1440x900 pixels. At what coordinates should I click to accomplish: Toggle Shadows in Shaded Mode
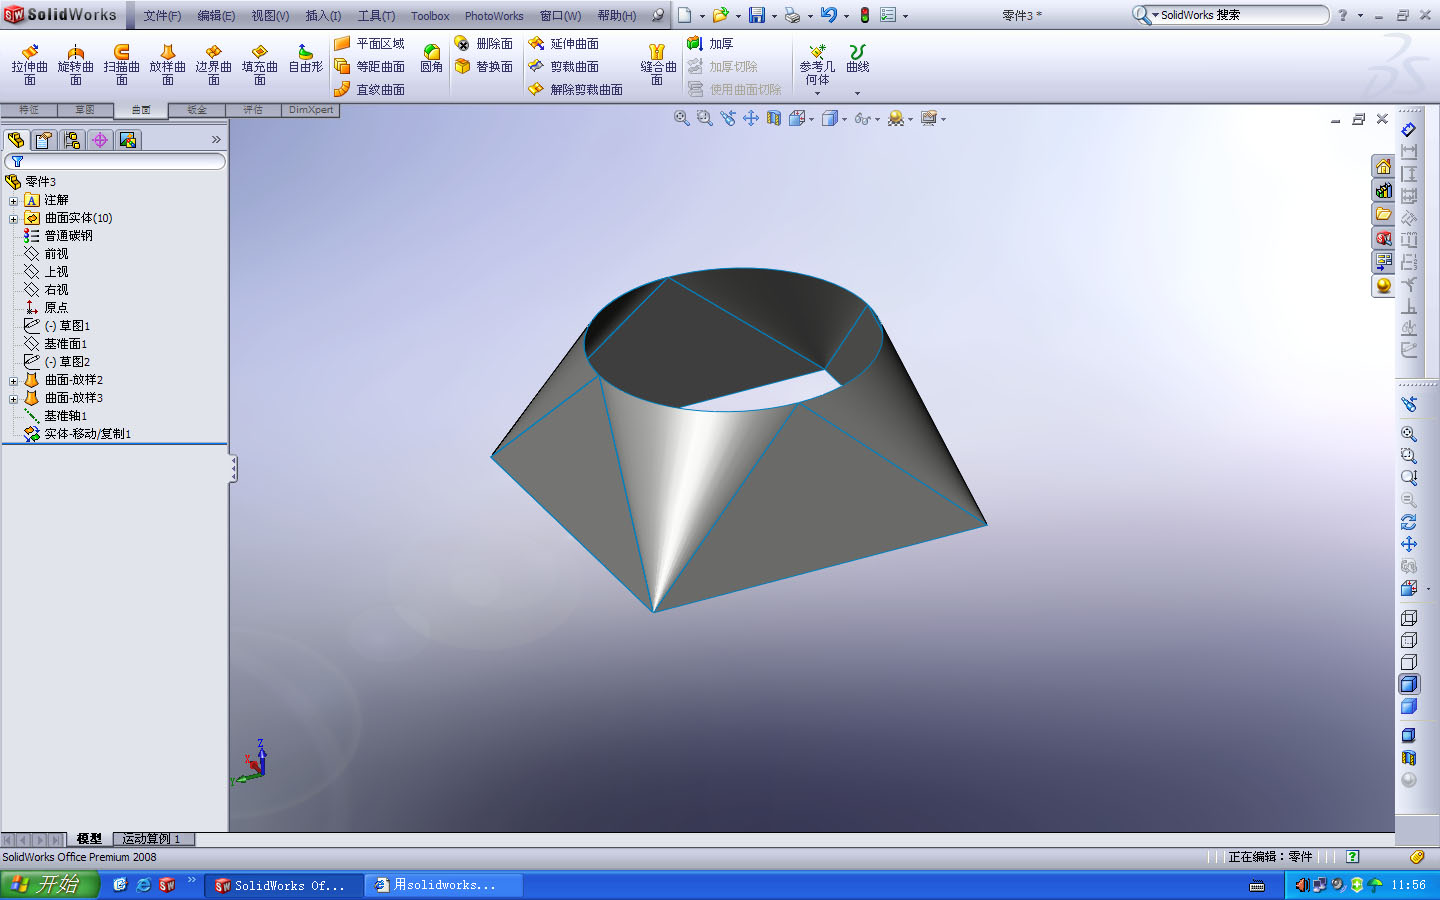(x=1409, y=735)
